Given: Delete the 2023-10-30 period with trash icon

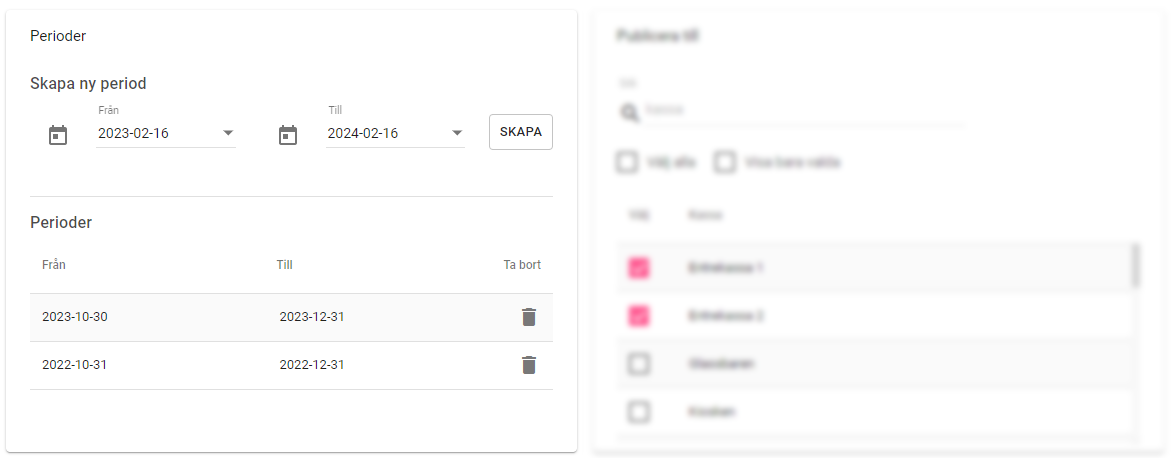Looking at the screenshot, I should [x=529, y=317].
